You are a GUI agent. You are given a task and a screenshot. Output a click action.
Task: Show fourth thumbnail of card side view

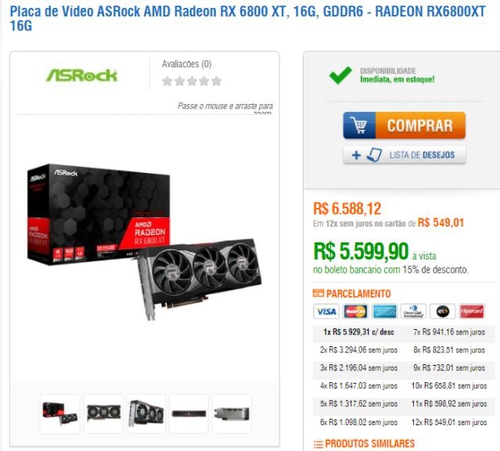(x=189, y=414)
